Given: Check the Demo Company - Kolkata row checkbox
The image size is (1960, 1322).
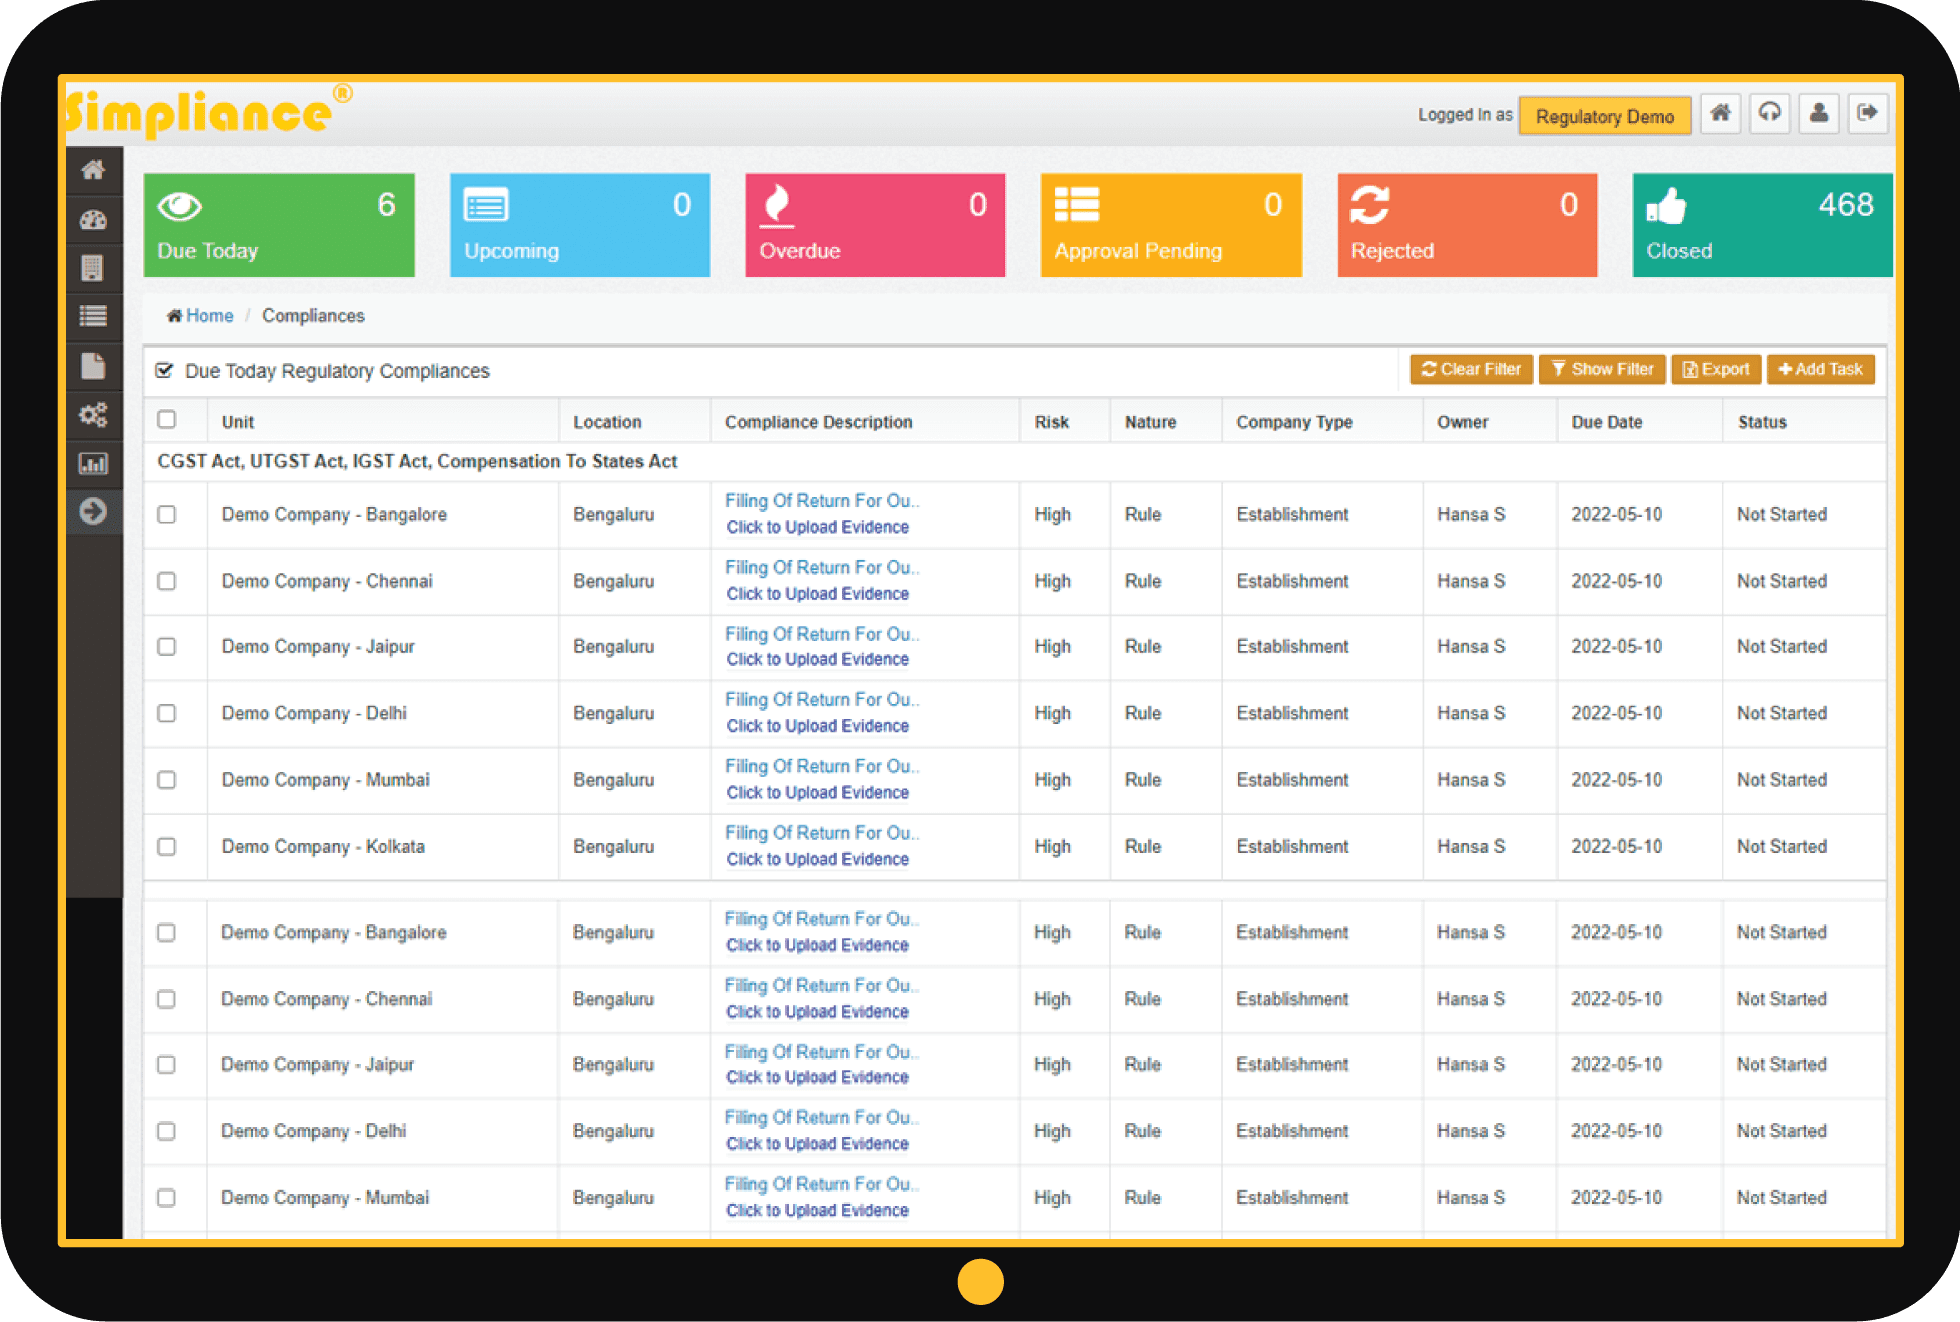Looking at the screenshot, I should 167,847.
